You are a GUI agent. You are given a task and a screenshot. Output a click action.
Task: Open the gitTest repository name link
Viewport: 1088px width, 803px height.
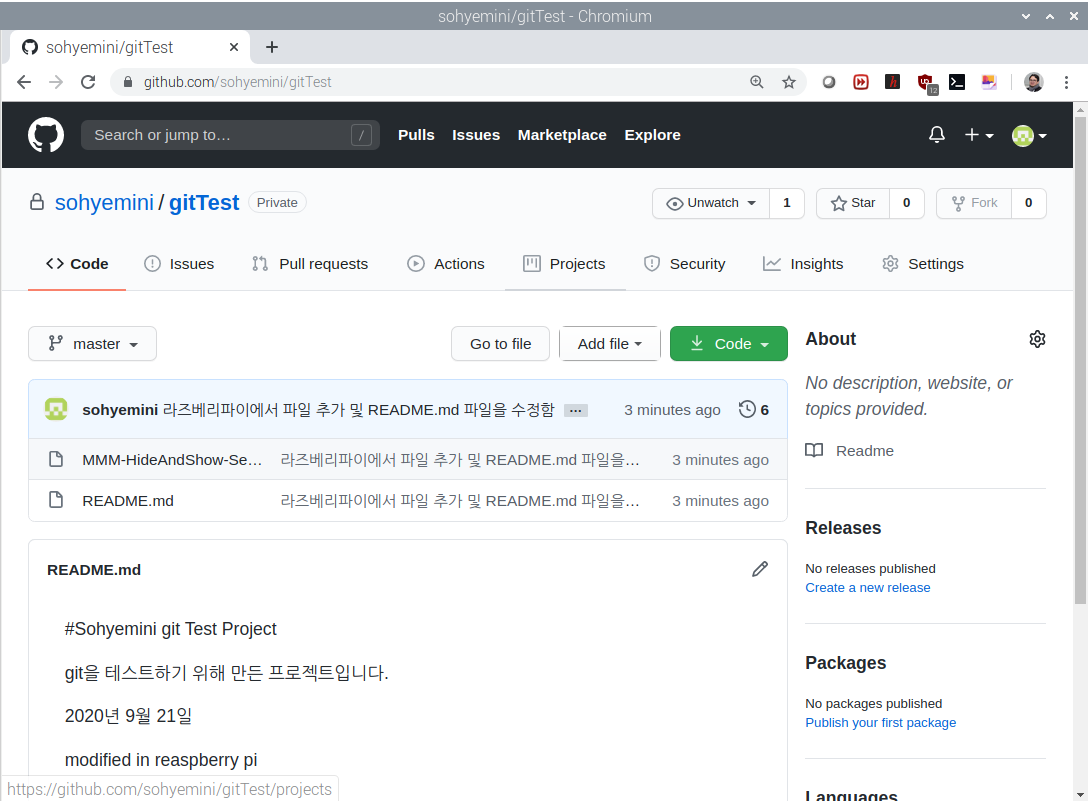point(204,203)
